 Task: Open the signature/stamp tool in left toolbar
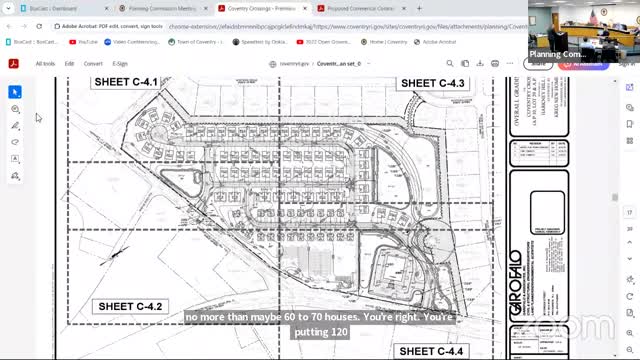[15, 176]
